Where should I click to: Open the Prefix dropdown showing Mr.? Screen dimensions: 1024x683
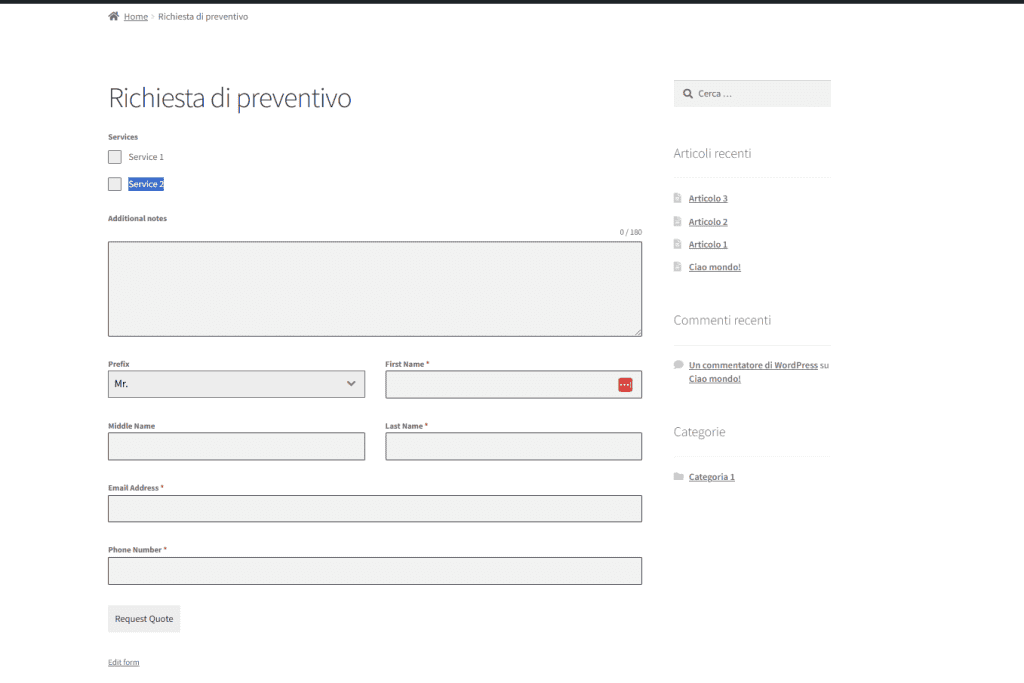click(236, 384)
